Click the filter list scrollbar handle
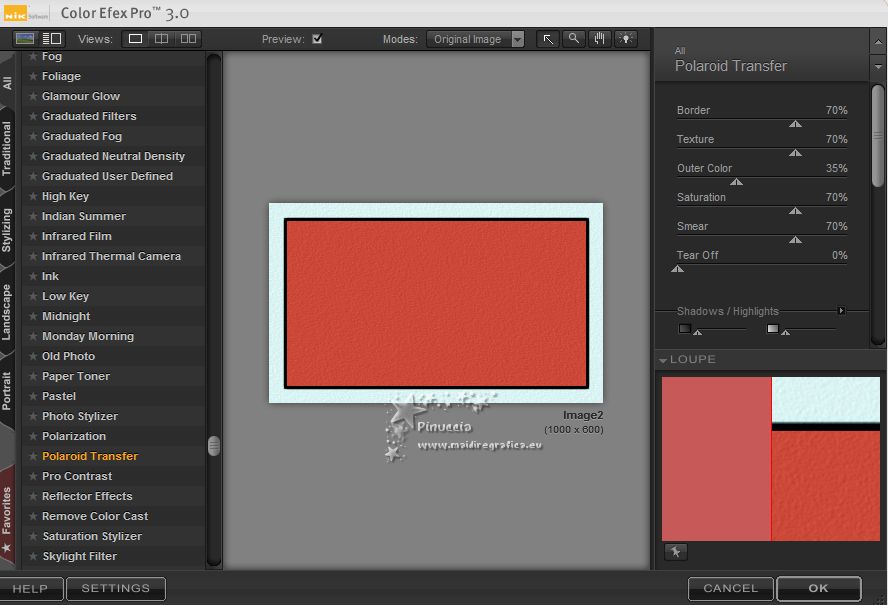This screenshot has height=605, width=888. (214, 446)
